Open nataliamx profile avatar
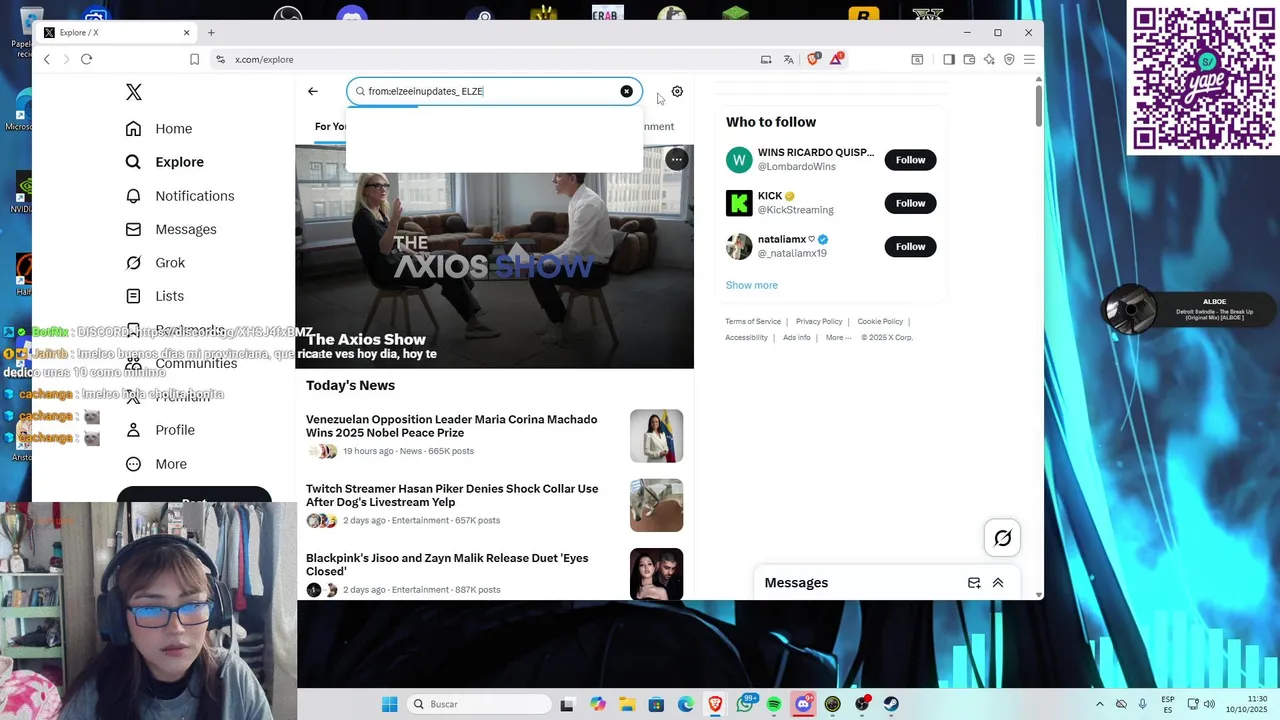This screenshot has width=1280, height=720. (x=739, y=246)
